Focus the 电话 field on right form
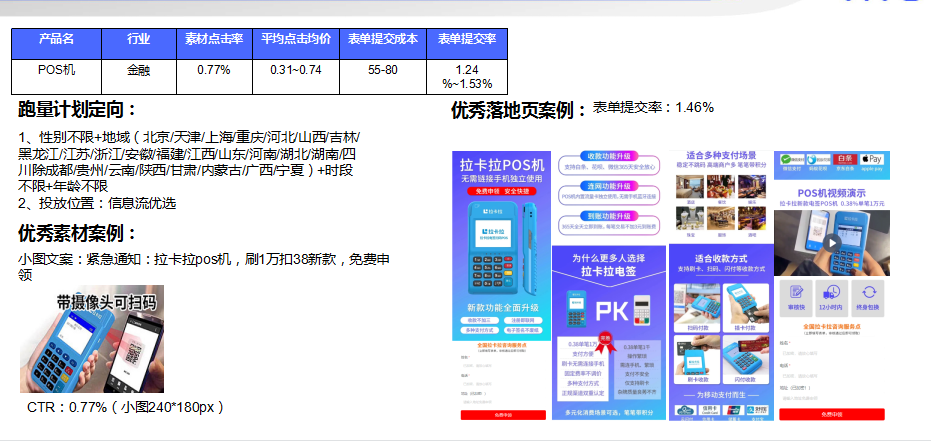 832,375
